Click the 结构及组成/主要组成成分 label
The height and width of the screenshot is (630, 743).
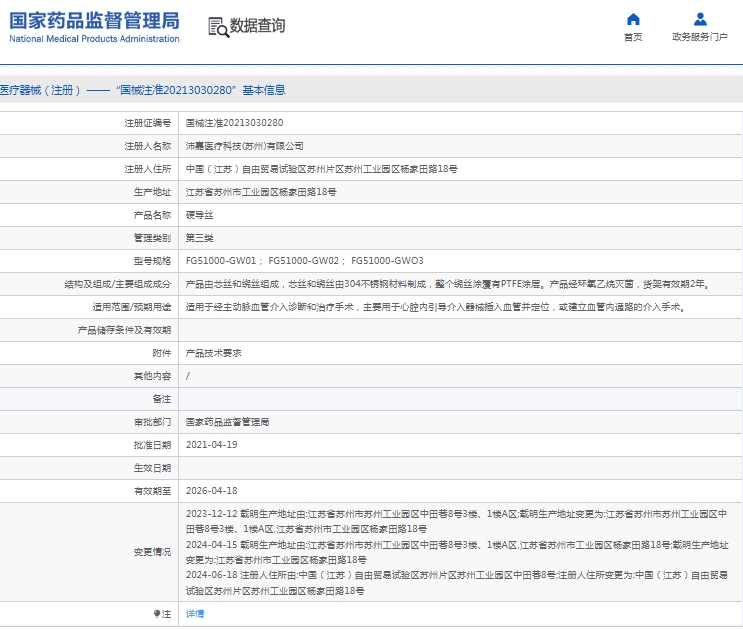118,284
